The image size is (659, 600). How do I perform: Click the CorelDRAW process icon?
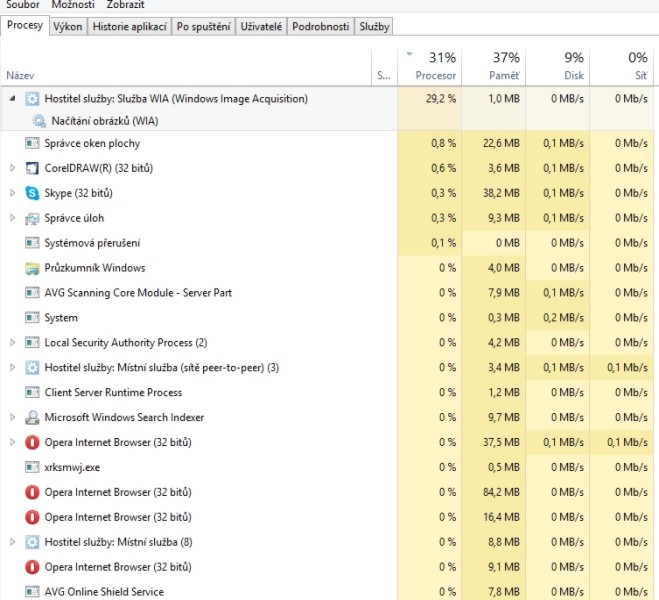click(x=32, y=168)
